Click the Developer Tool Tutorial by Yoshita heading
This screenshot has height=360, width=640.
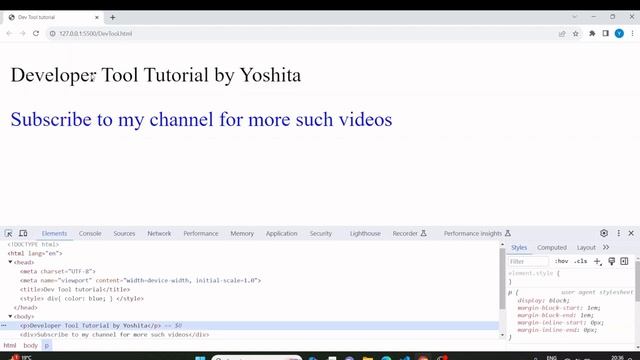click(x=156, y=75)
